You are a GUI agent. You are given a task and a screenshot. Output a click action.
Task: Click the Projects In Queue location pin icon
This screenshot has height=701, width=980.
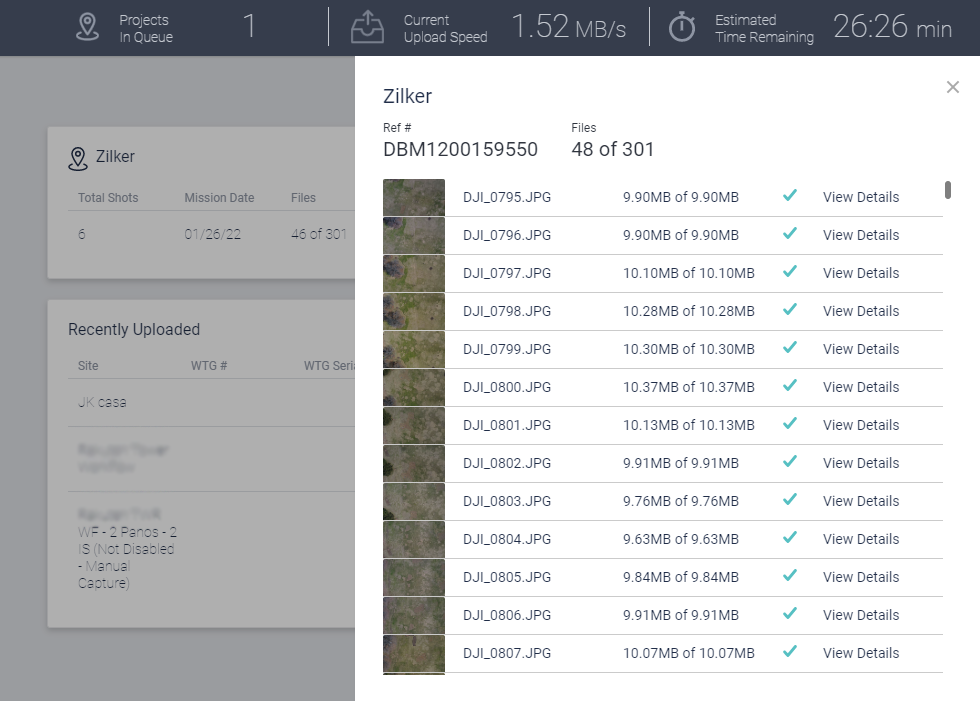click(88, 27)
